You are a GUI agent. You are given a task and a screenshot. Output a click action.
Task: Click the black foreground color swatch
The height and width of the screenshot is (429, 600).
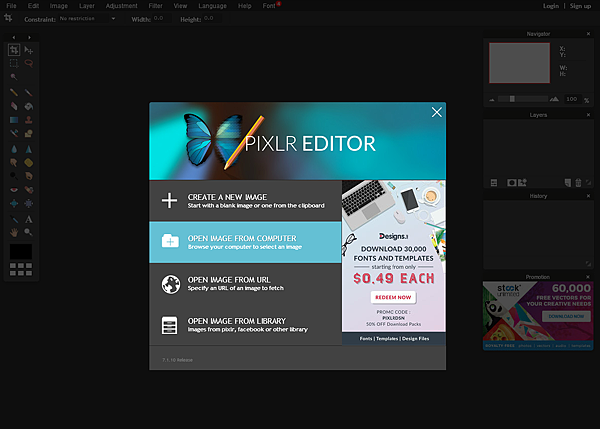point(21,252)
